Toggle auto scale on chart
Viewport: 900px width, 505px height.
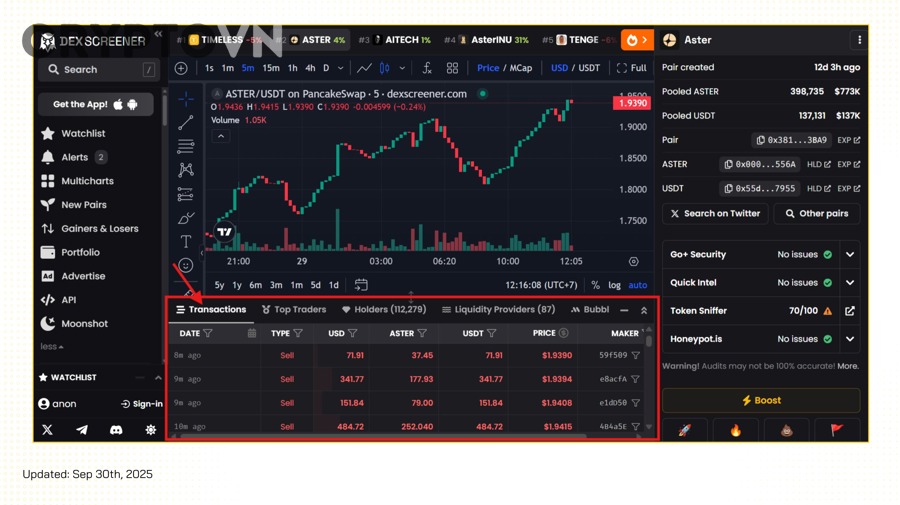(638, 285)
